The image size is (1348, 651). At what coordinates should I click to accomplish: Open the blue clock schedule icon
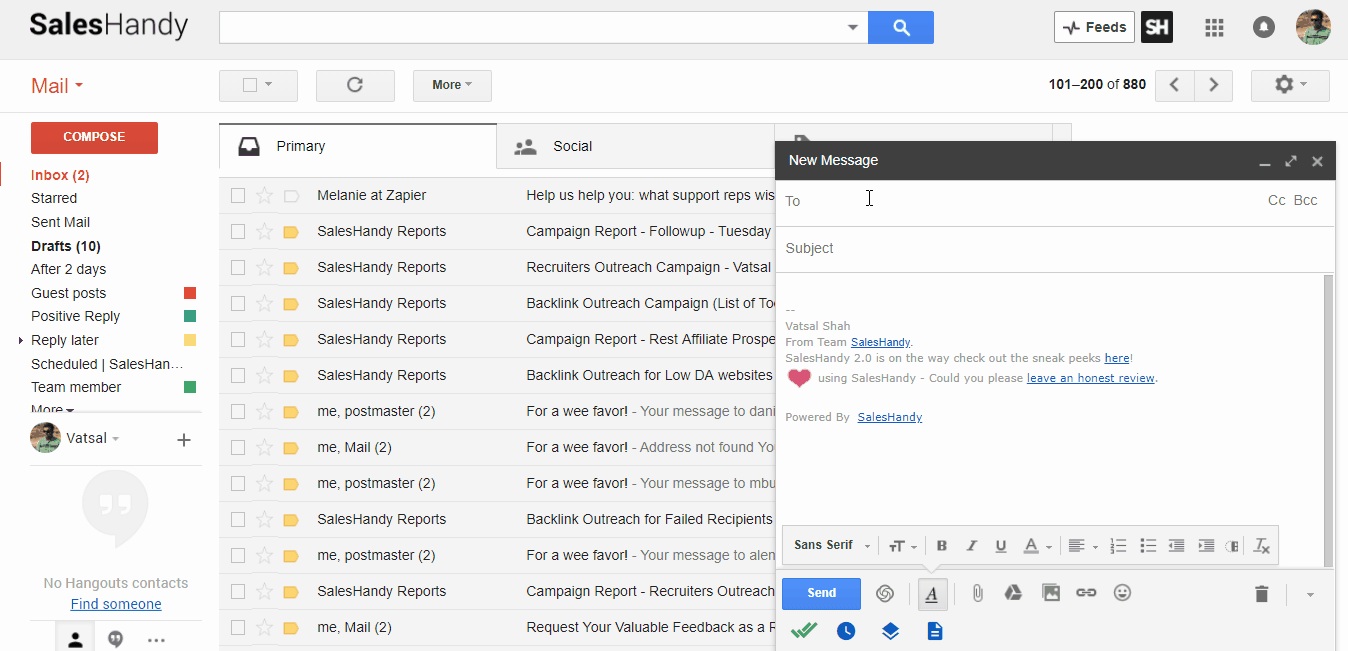[x=846, y=631]
